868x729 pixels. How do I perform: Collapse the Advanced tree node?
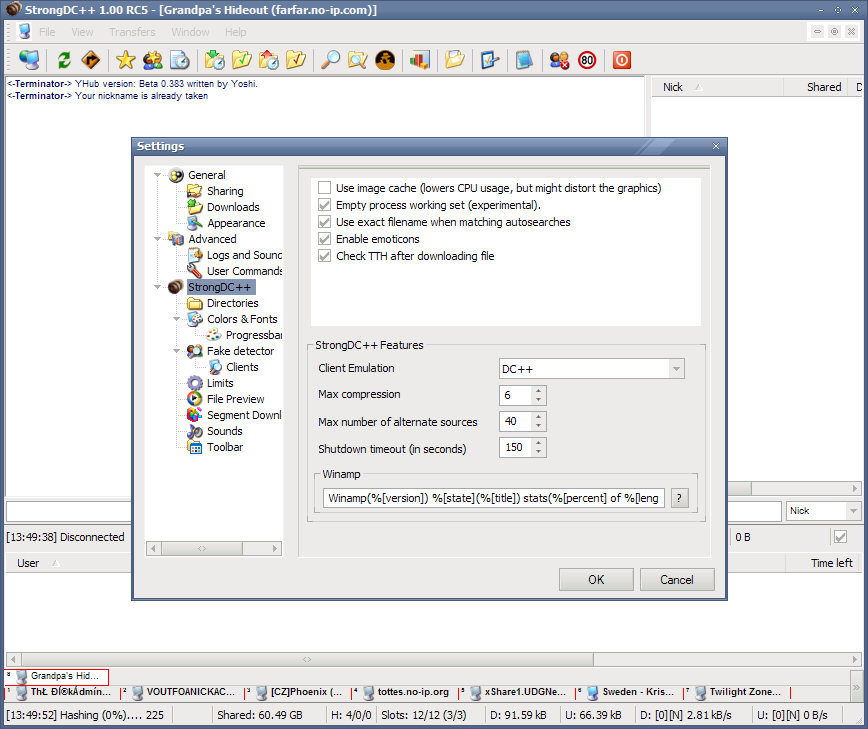[158, 239]
